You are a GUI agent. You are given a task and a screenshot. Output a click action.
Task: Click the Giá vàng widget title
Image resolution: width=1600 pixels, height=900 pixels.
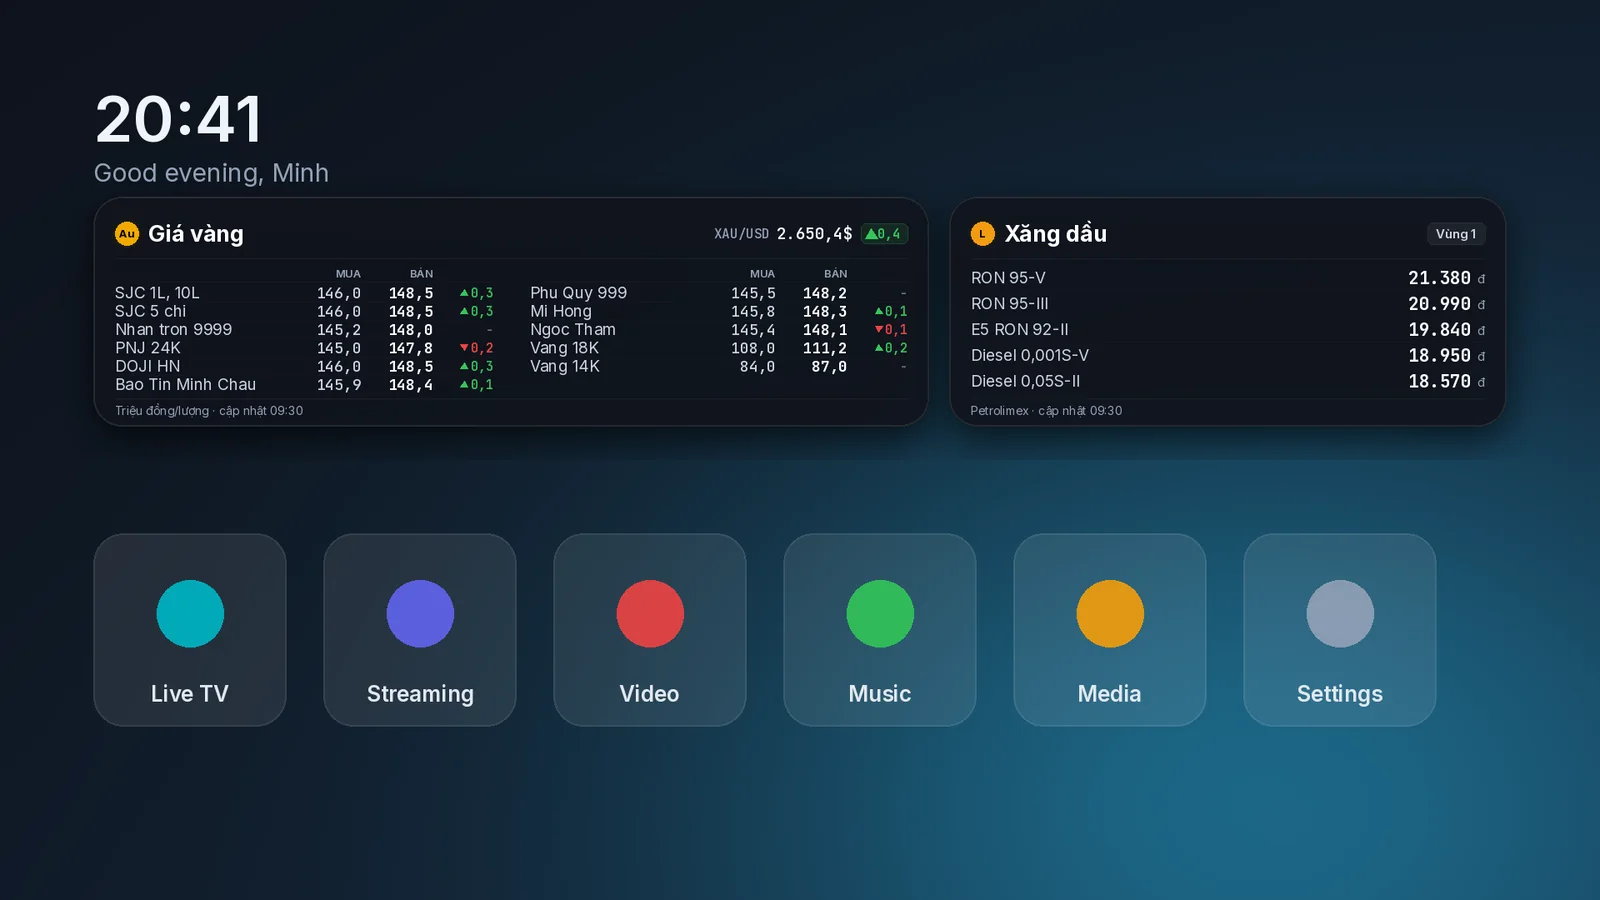196,234
